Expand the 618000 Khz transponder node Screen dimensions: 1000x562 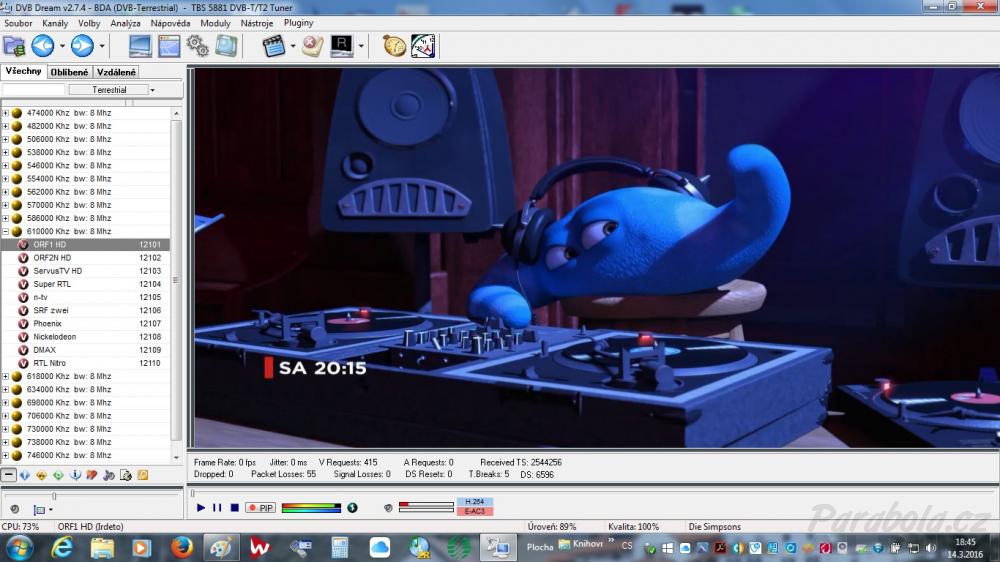tap(6, 376)
